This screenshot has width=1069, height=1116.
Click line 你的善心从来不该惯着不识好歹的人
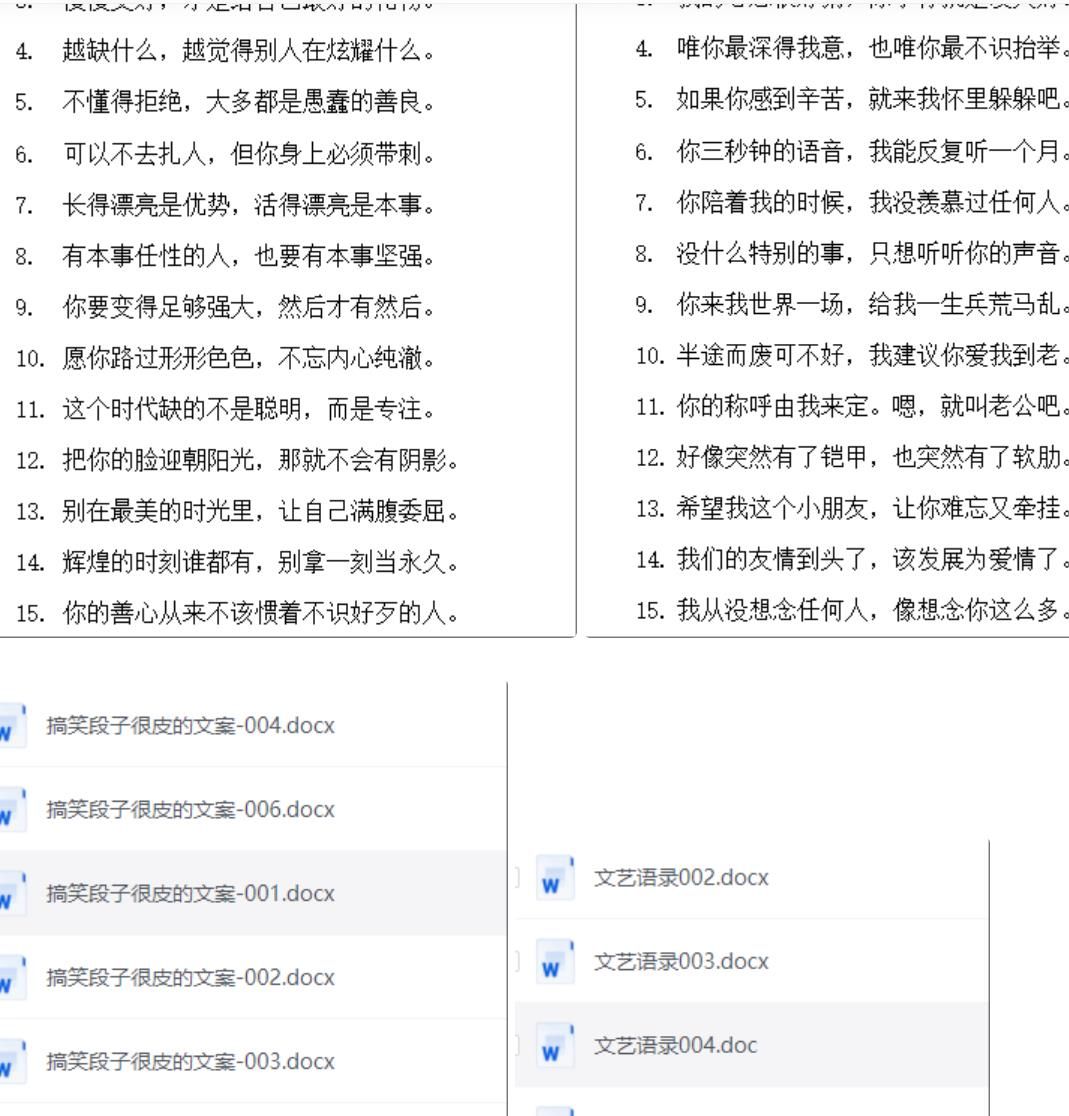pos(260,613)
